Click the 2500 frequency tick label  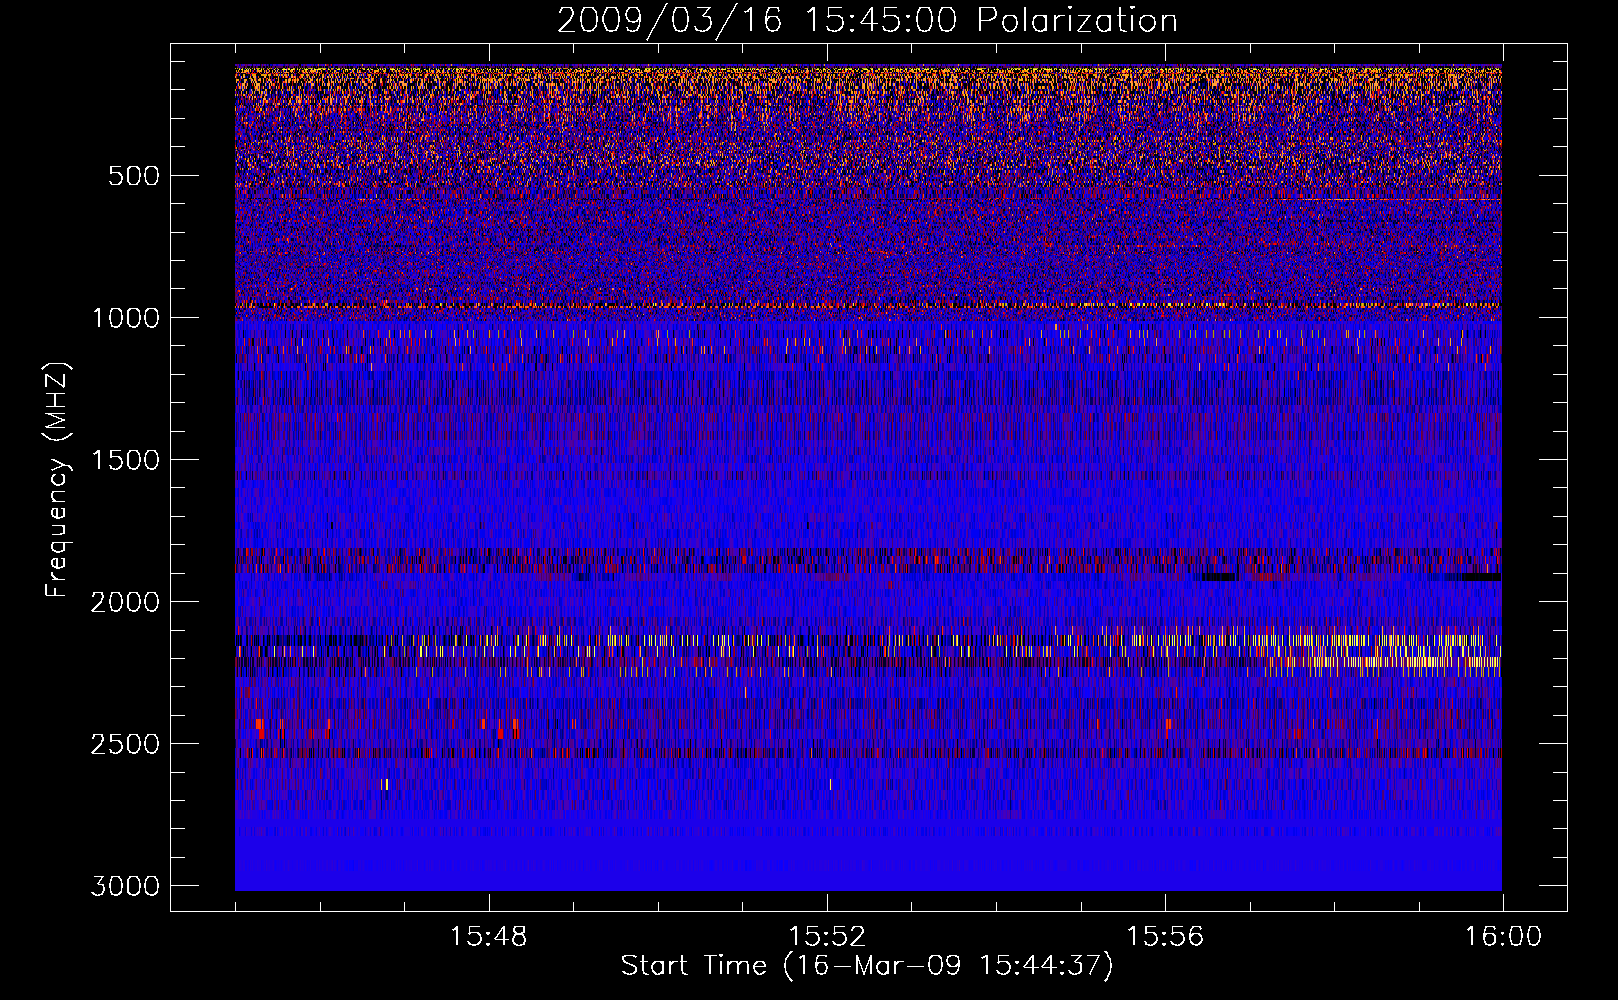(125, 744)
